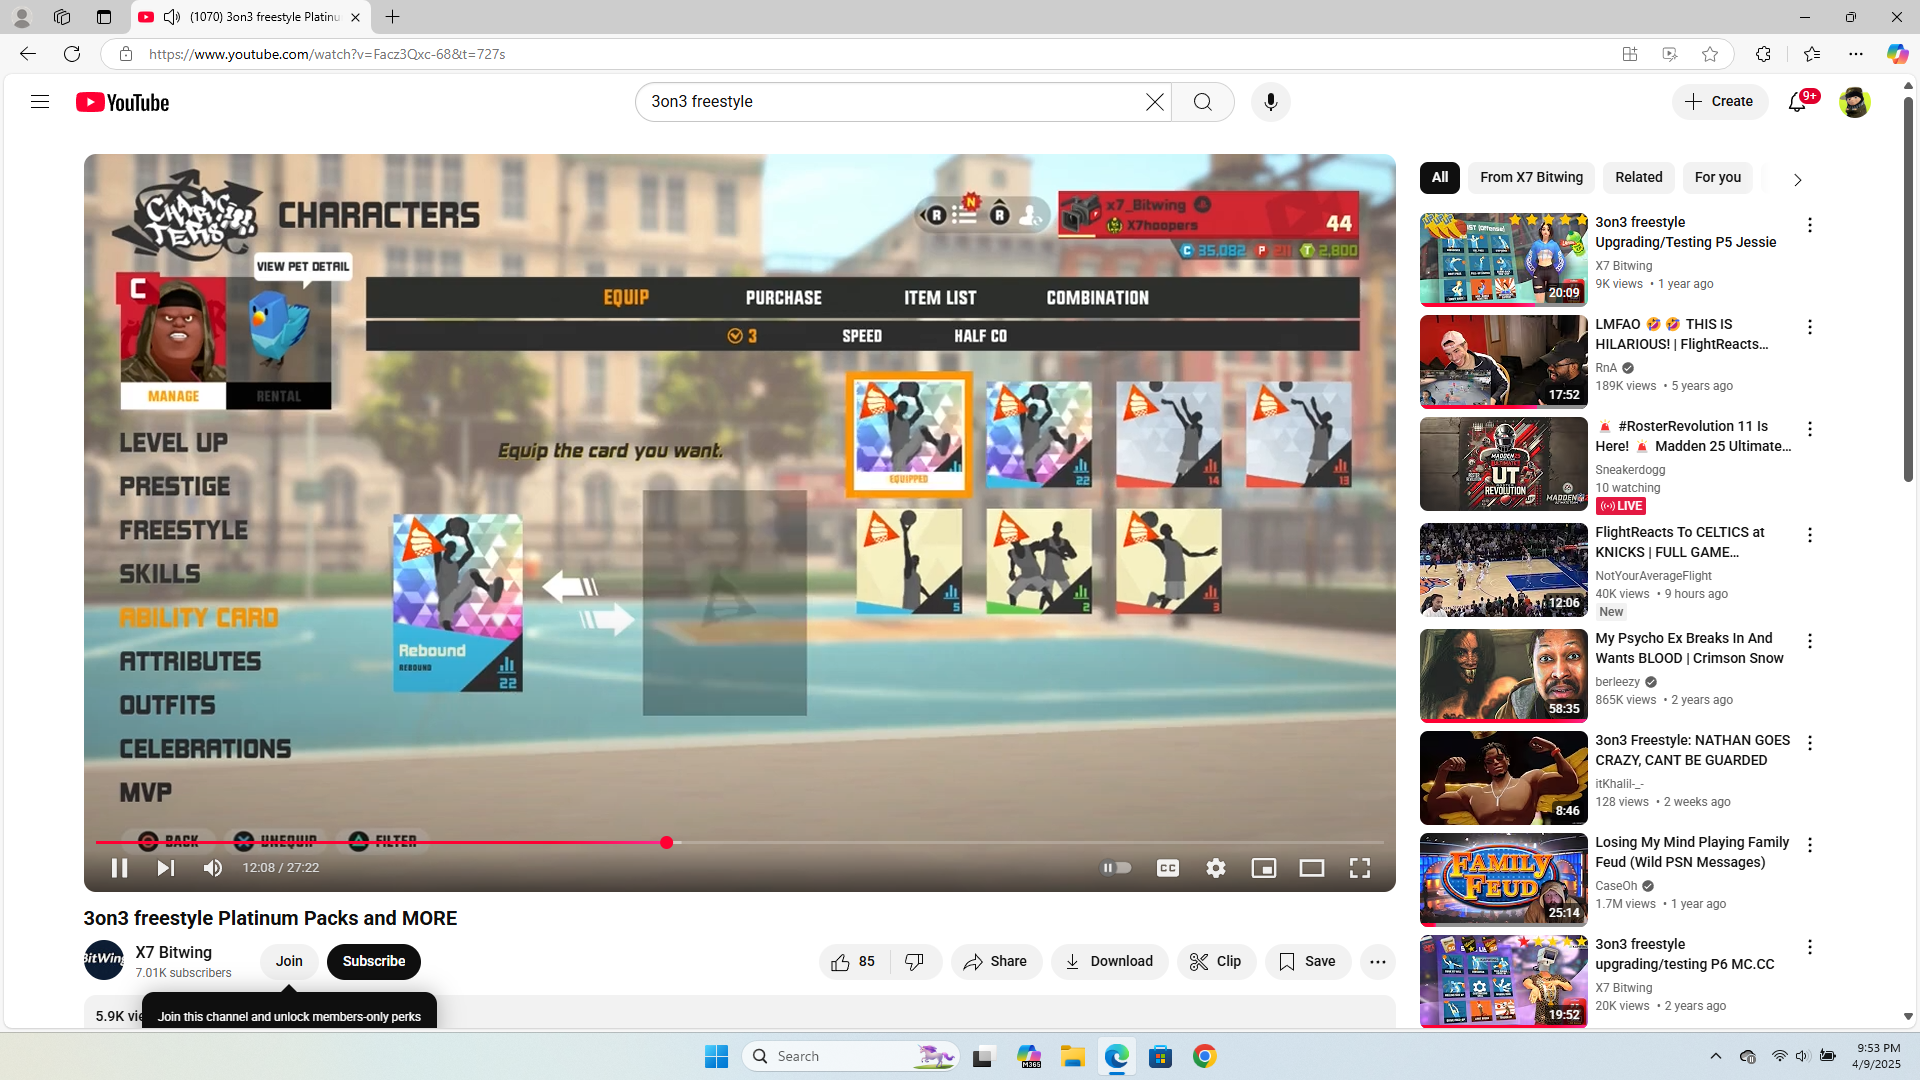1920x1080 pixels.
Task: Open Upgrading/Testing P5 Jessie video thumbnail
Action: pos(1504,260)
